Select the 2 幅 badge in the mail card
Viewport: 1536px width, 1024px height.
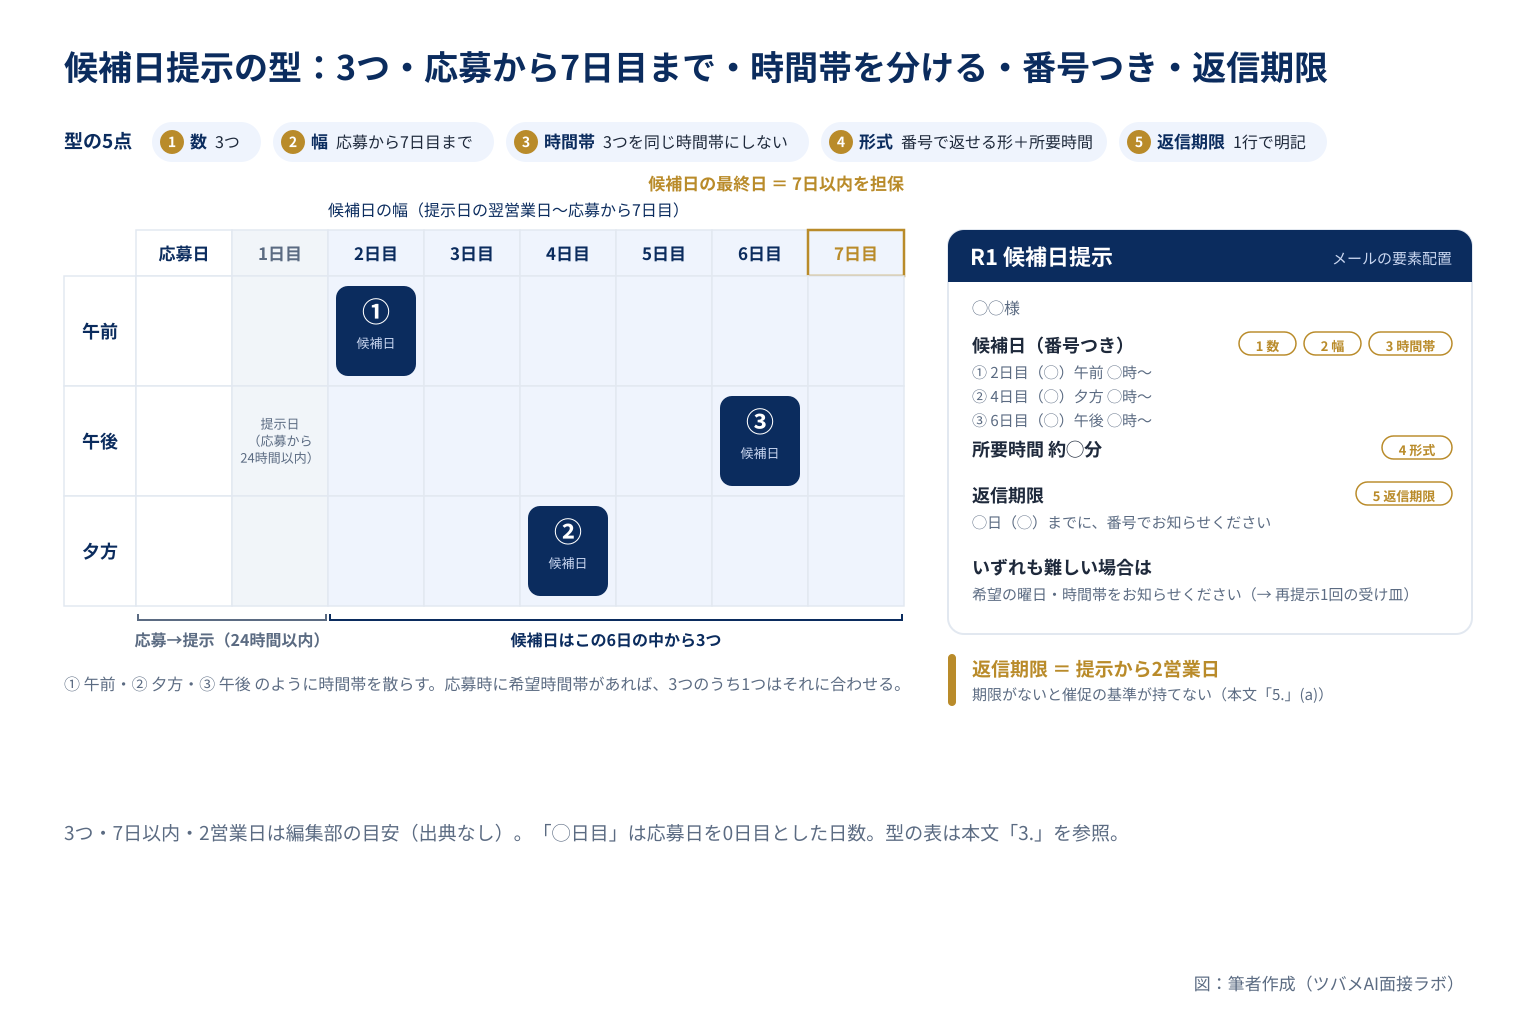(1332, 344)
